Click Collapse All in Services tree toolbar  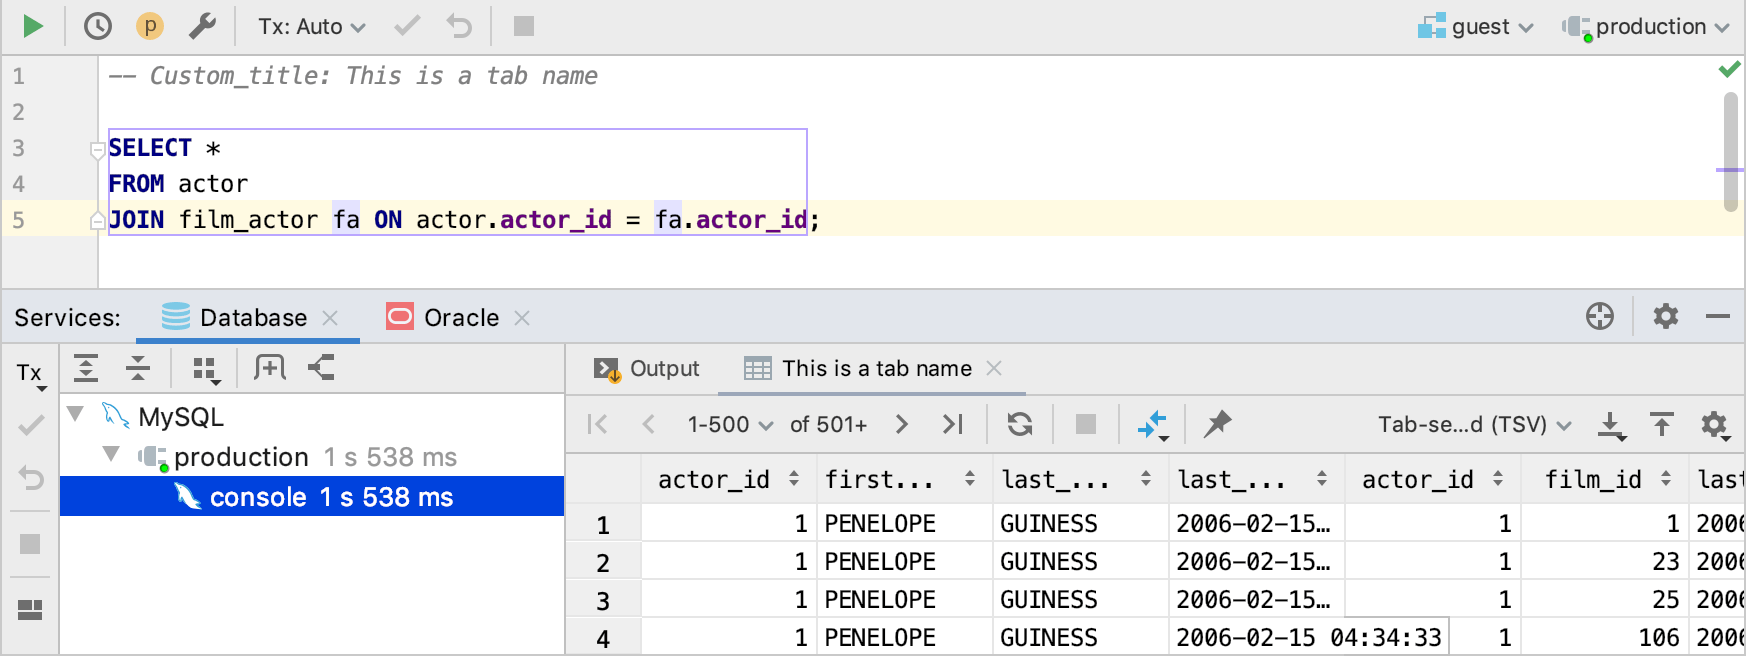pos(138,368)
